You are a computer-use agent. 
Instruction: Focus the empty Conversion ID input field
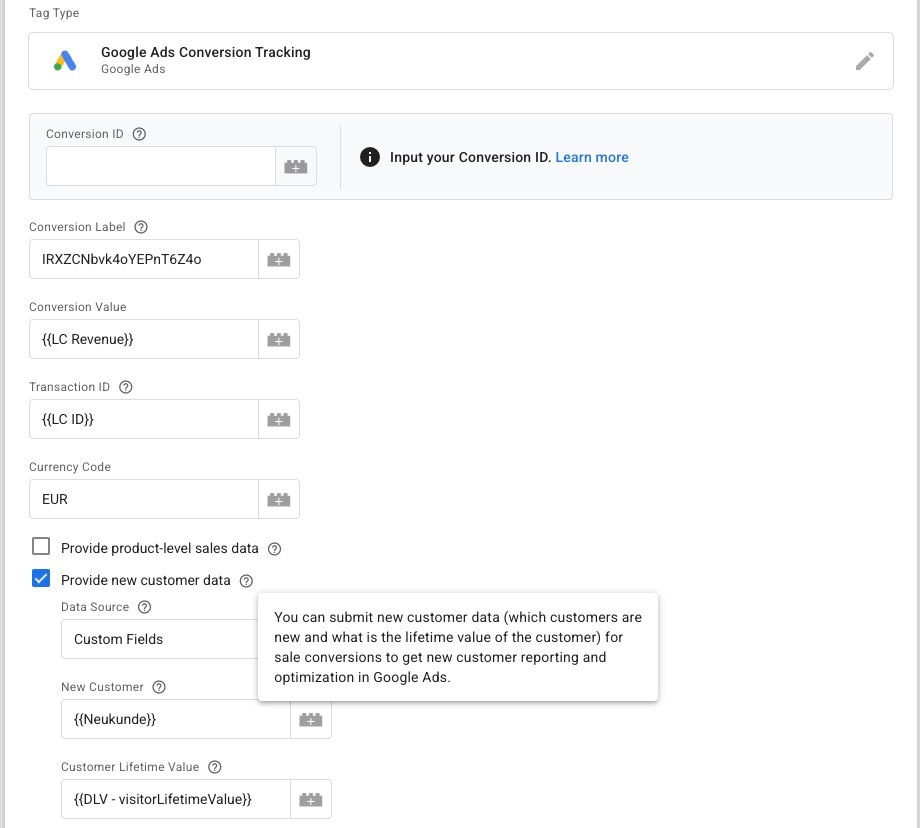[161, 167]
